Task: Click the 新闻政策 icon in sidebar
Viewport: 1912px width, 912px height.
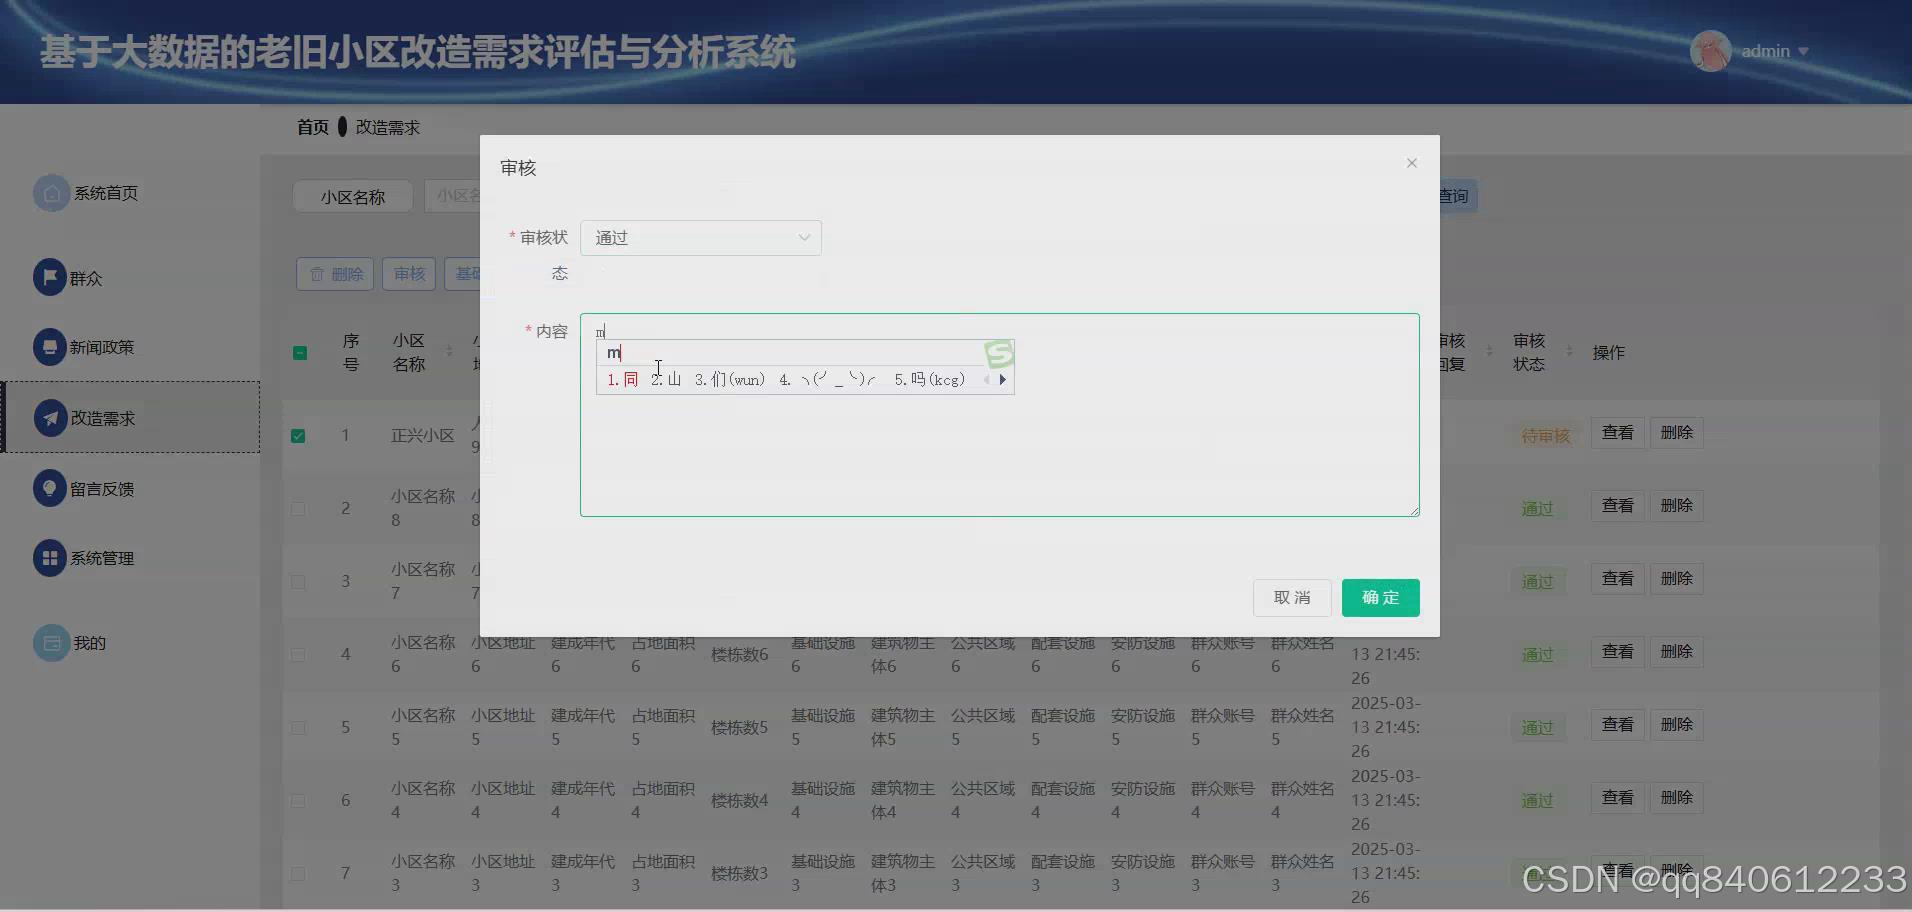Action: pos(50,347)
